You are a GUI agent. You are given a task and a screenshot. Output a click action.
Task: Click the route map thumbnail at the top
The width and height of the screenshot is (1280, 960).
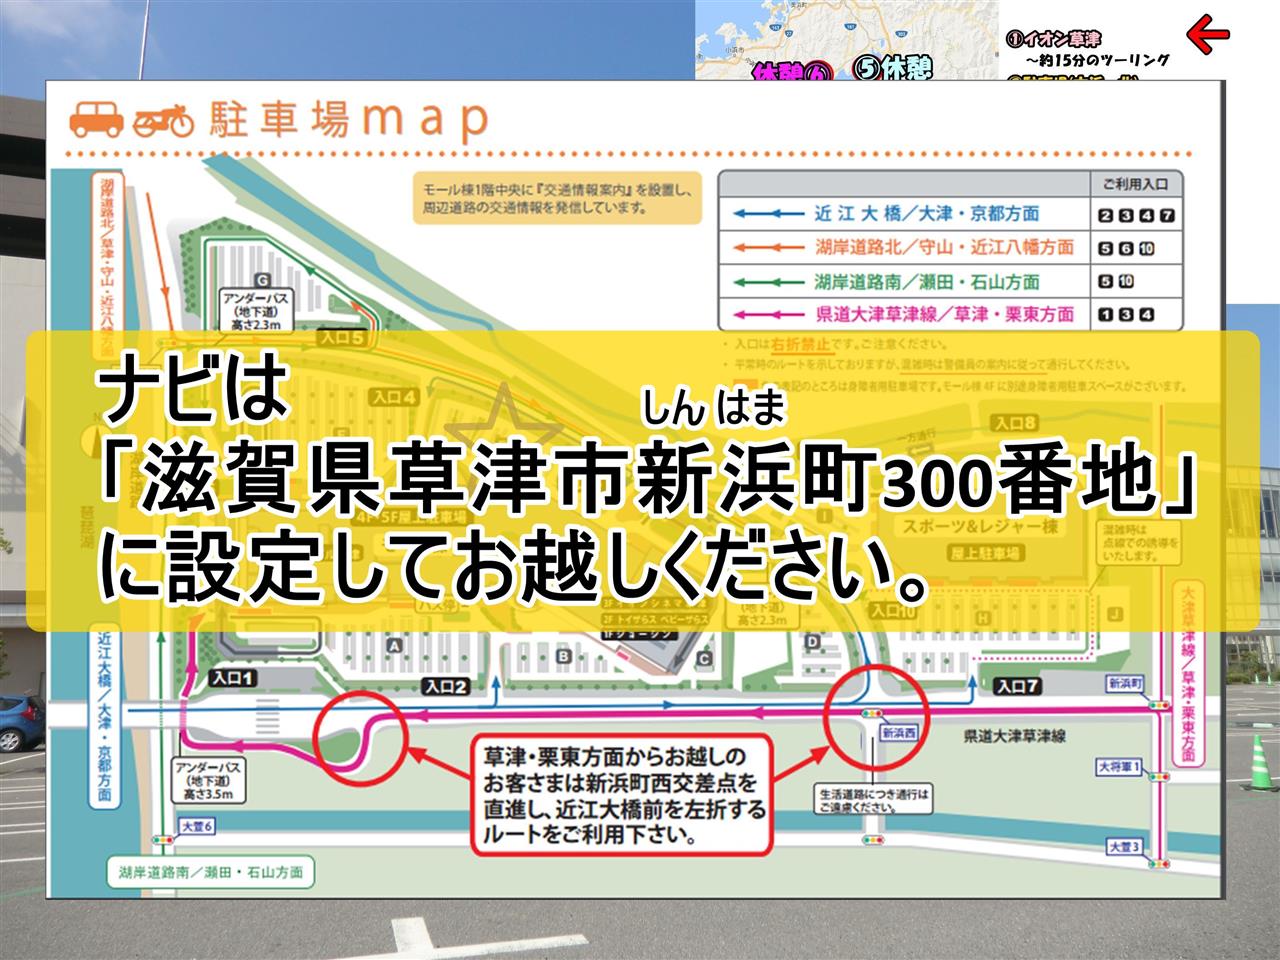[x=846, y=40]
